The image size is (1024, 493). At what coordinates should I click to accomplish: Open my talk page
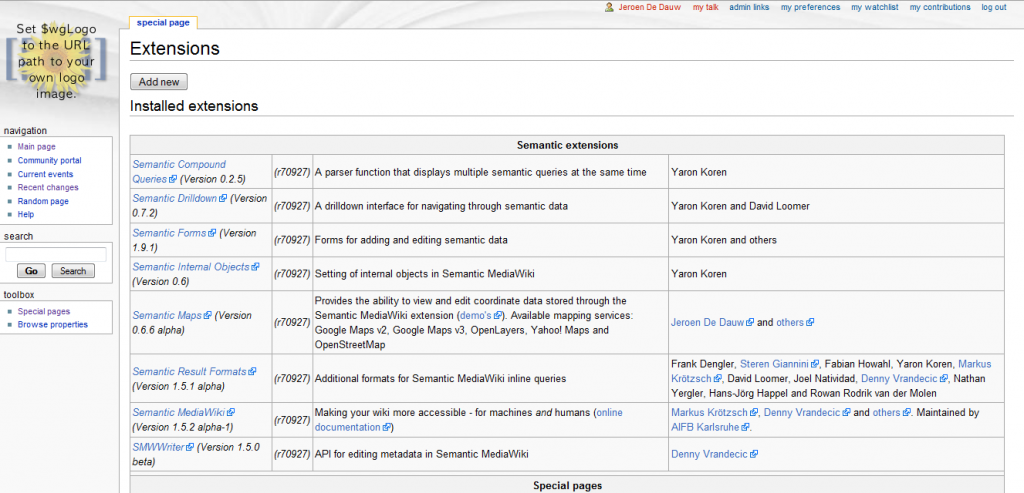pyautogui.click(x=705, y=7)
